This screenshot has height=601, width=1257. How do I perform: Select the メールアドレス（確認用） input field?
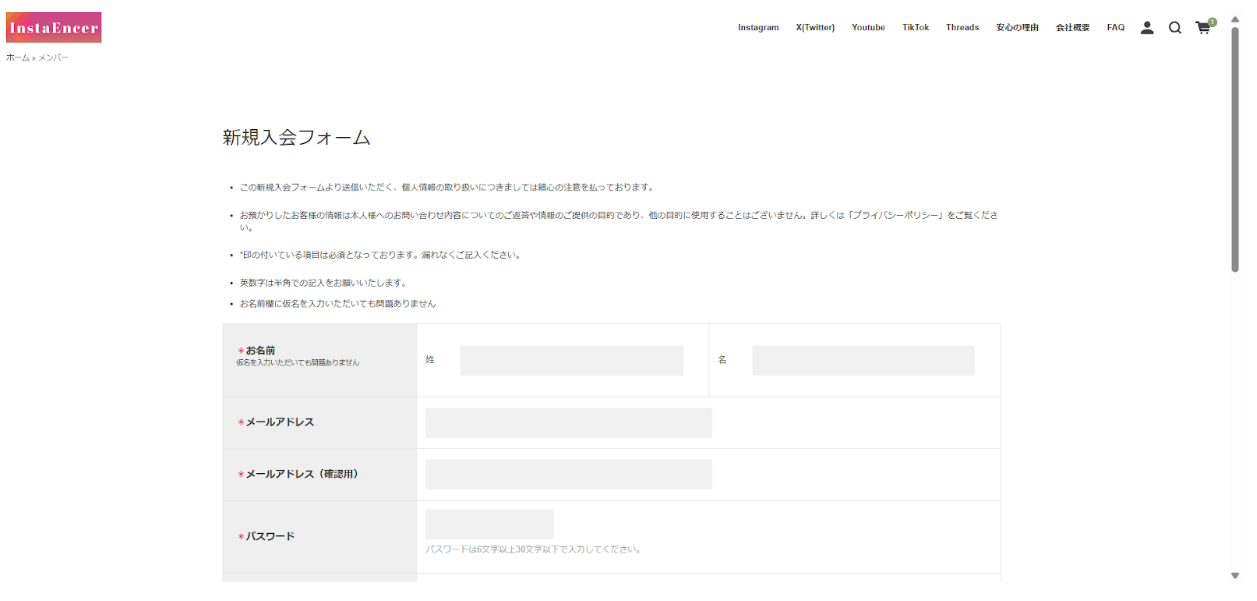570,473
